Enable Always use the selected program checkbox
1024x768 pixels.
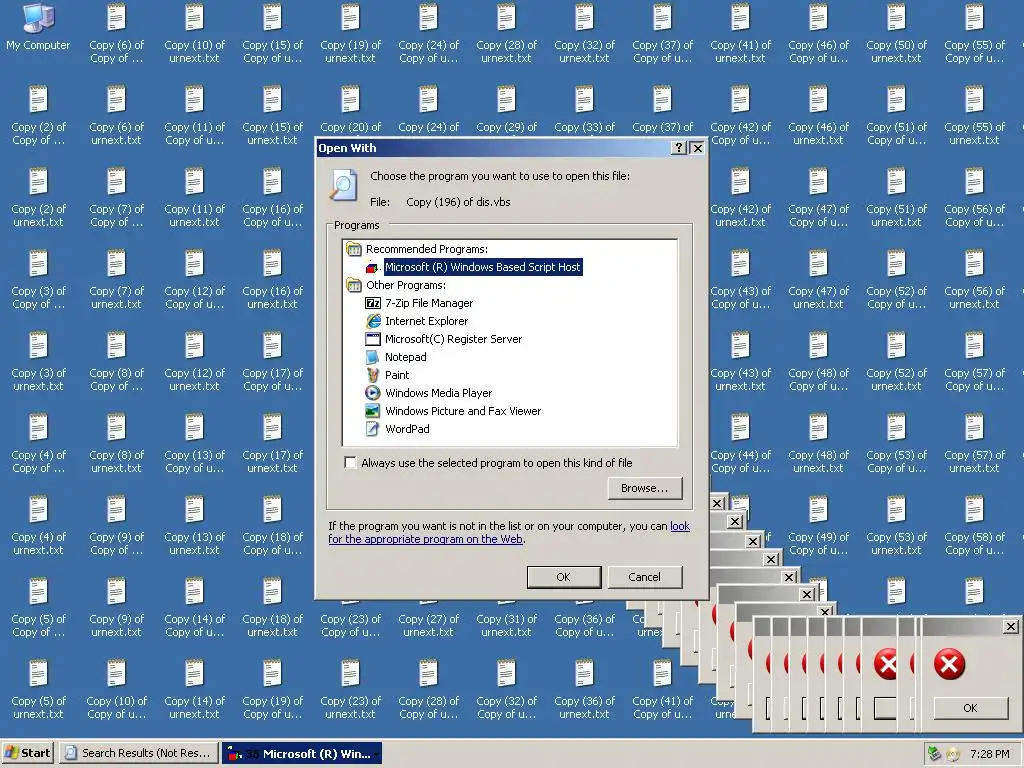[x=350, y=463]
